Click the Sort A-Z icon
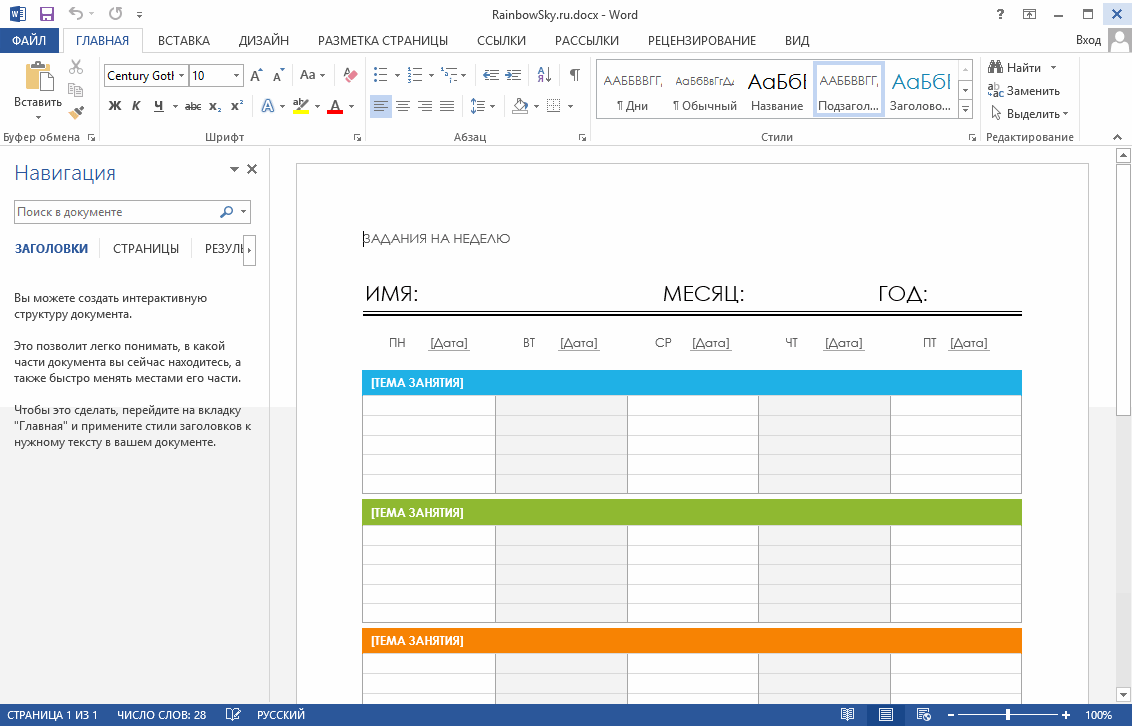1132x726 pixels. [x=544, y=75]
